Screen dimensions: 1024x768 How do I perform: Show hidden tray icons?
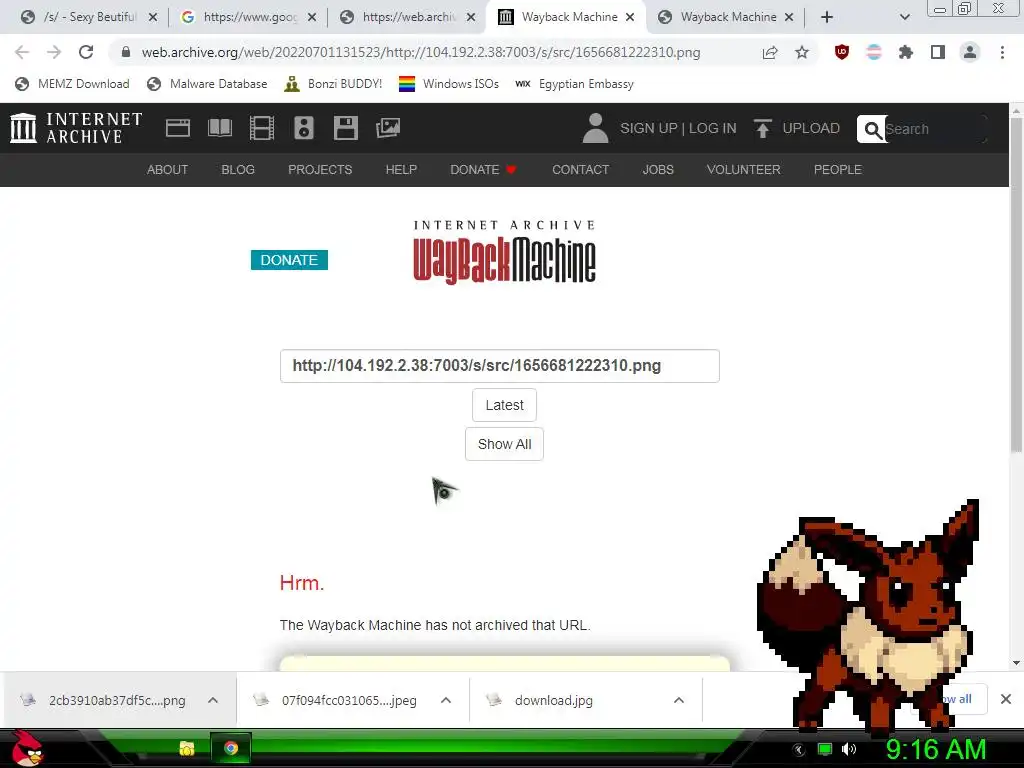pos(799,750)
